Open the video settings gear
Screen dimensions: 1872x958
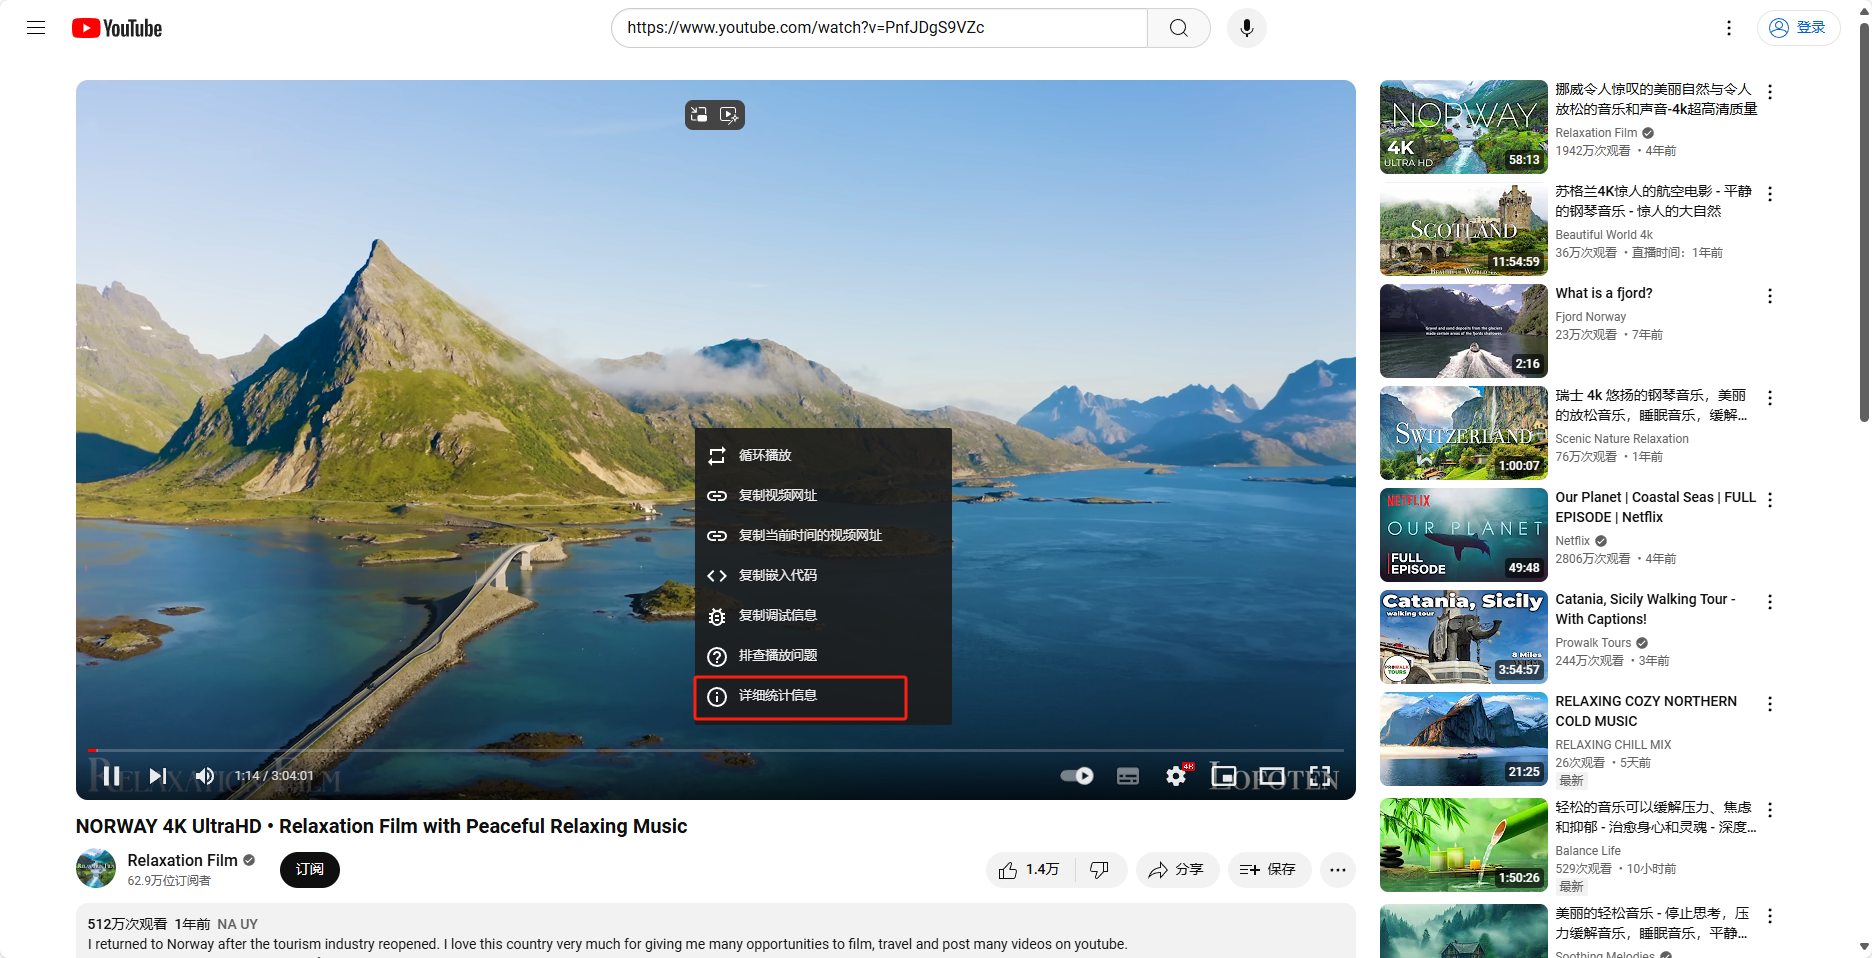click(1176, 776)
